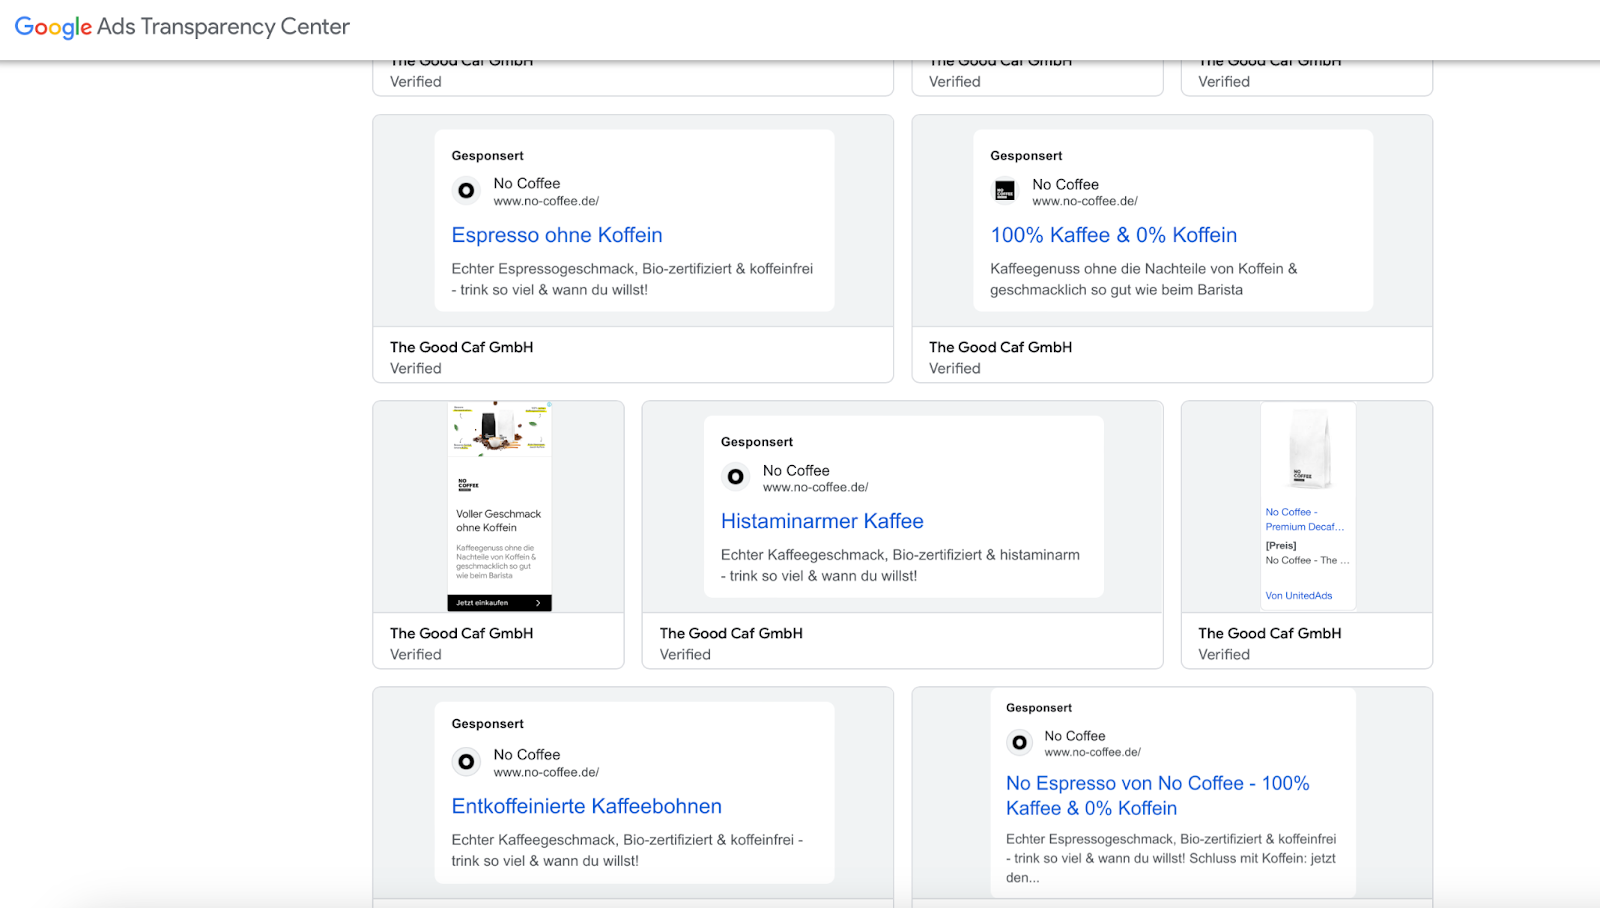Image resolution: width=1600 pixels, height=908 pixels.
Task: Click the [Preis] label in shopping ad
Action: 1281,546
